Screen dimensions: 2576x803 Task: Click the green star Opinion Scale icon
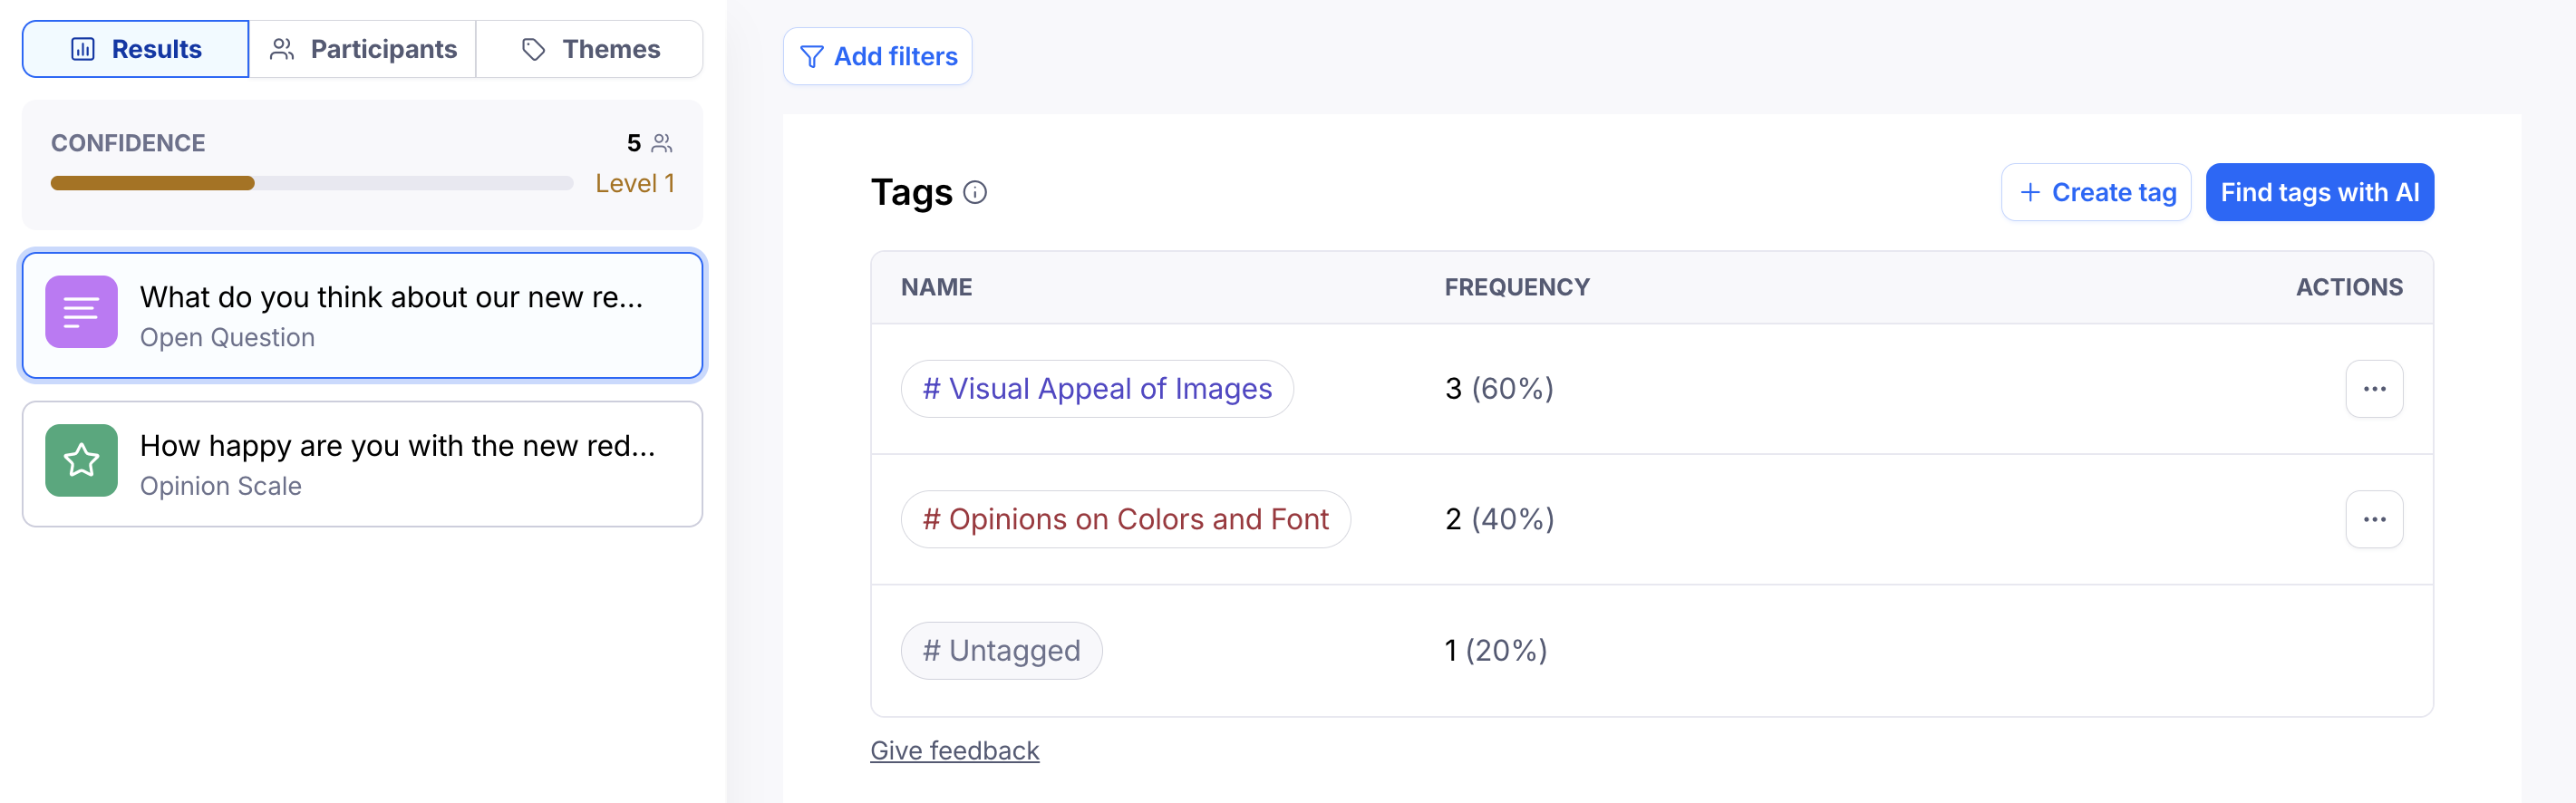tap(81, 461)
